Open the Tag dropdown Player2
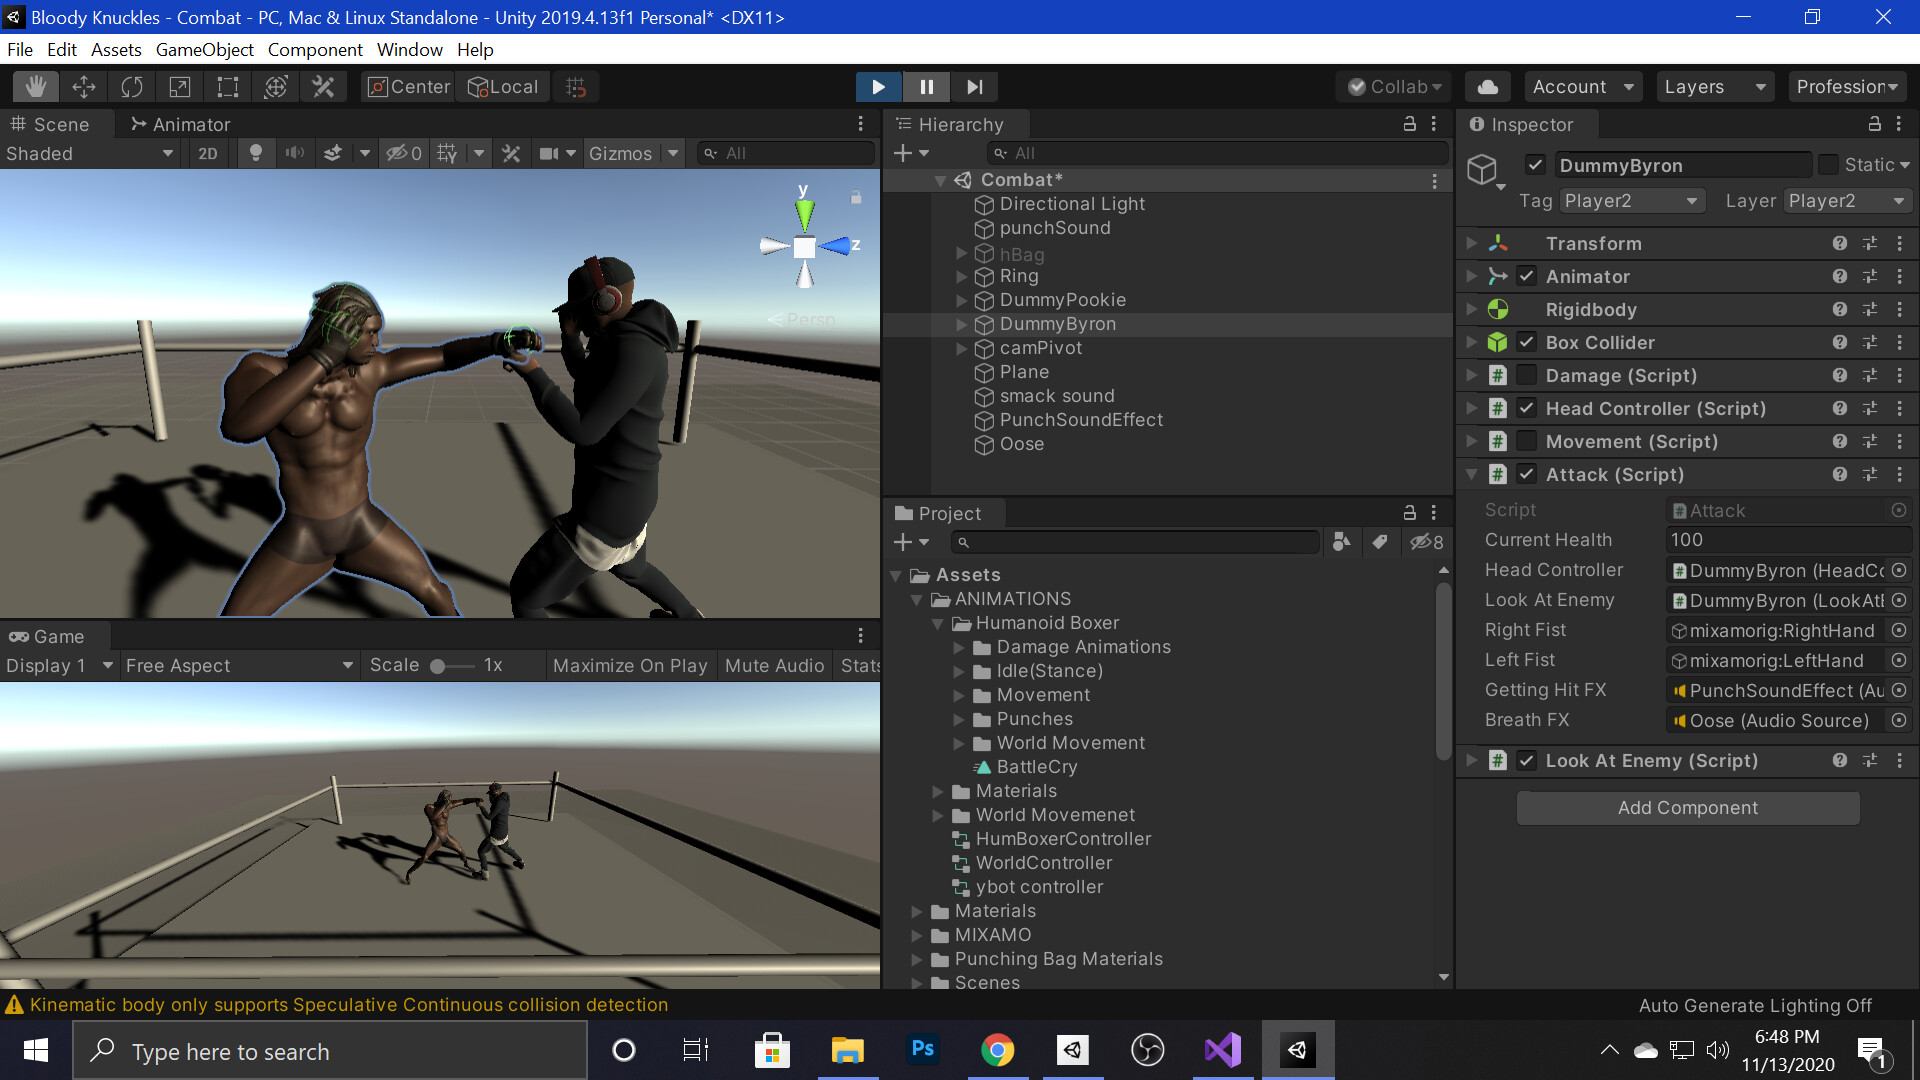The image size is (1920, 1080). point(1631,201)
